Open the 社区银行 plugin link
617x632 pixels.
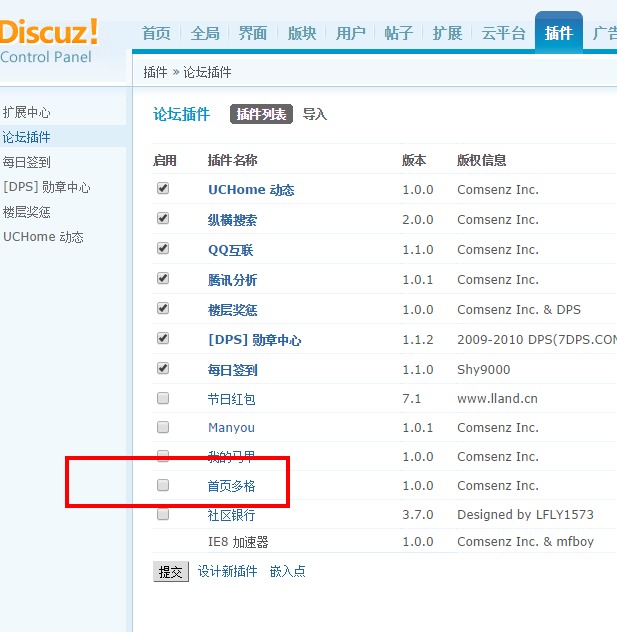tap(231, 515)
